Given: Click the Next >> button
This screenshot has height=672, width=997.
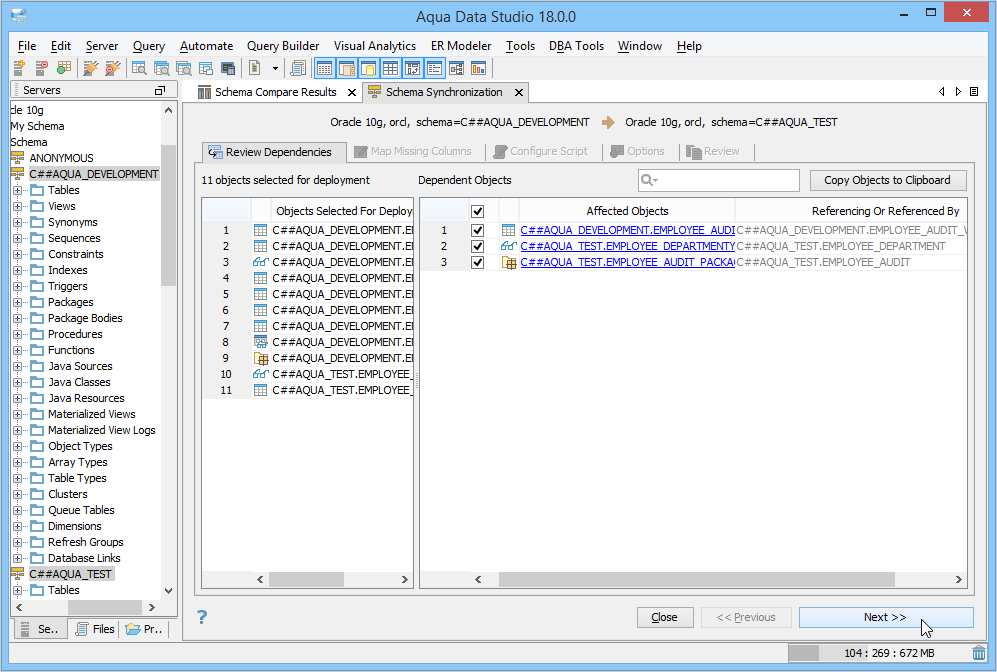Looking at the screenshot, I should (886, 617).
